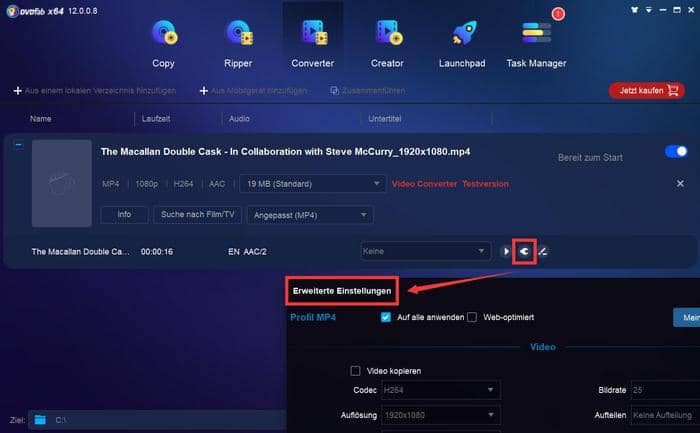Viewport: 700px width, 433px height.
Task: Click the partially visible Mein button
Action: point(687,317)
